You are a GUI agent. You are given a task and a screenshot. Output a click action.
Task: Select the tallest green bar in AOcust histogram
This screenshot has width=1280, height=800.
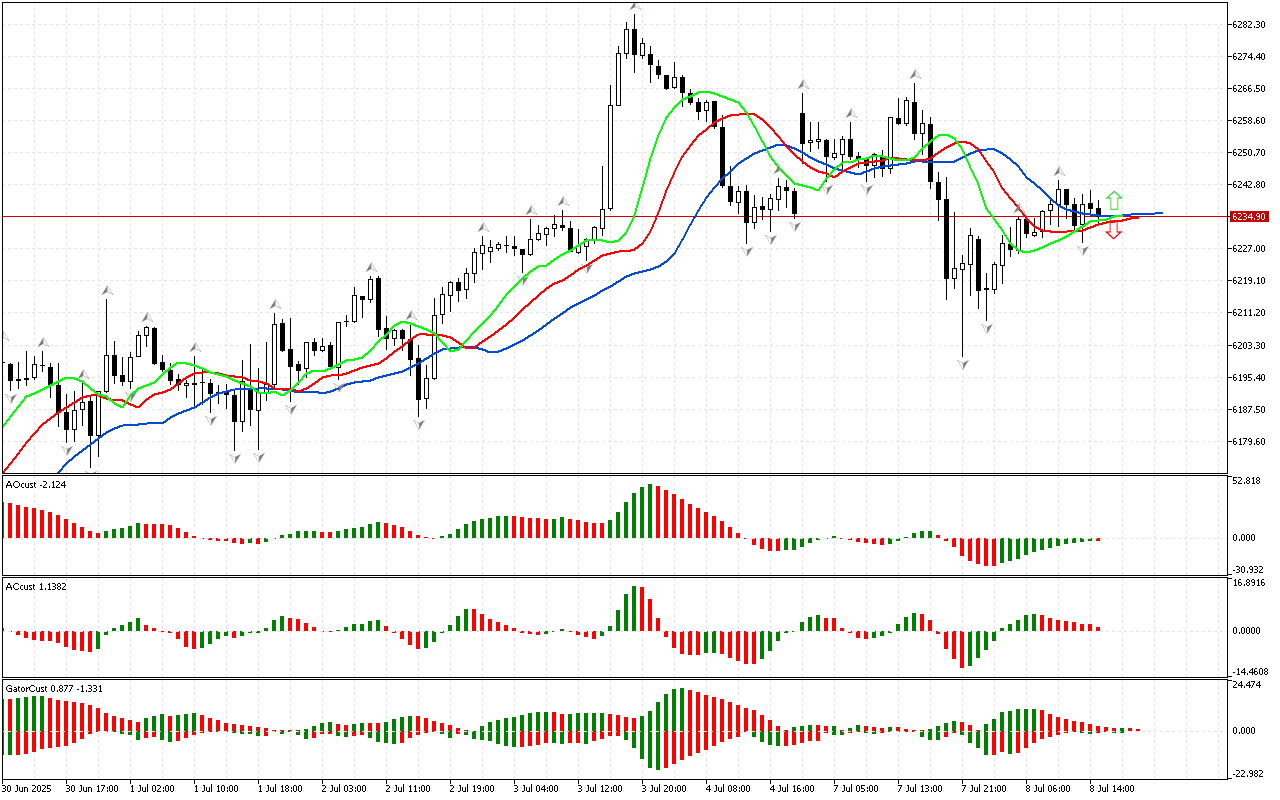point(651,511)
